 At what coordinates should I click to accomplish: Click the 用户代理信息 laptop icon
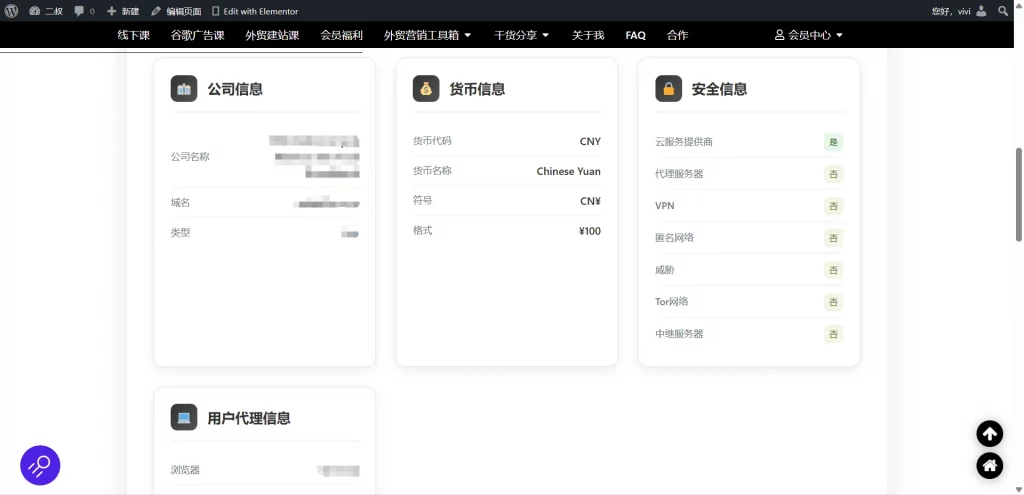coord(184,417)
